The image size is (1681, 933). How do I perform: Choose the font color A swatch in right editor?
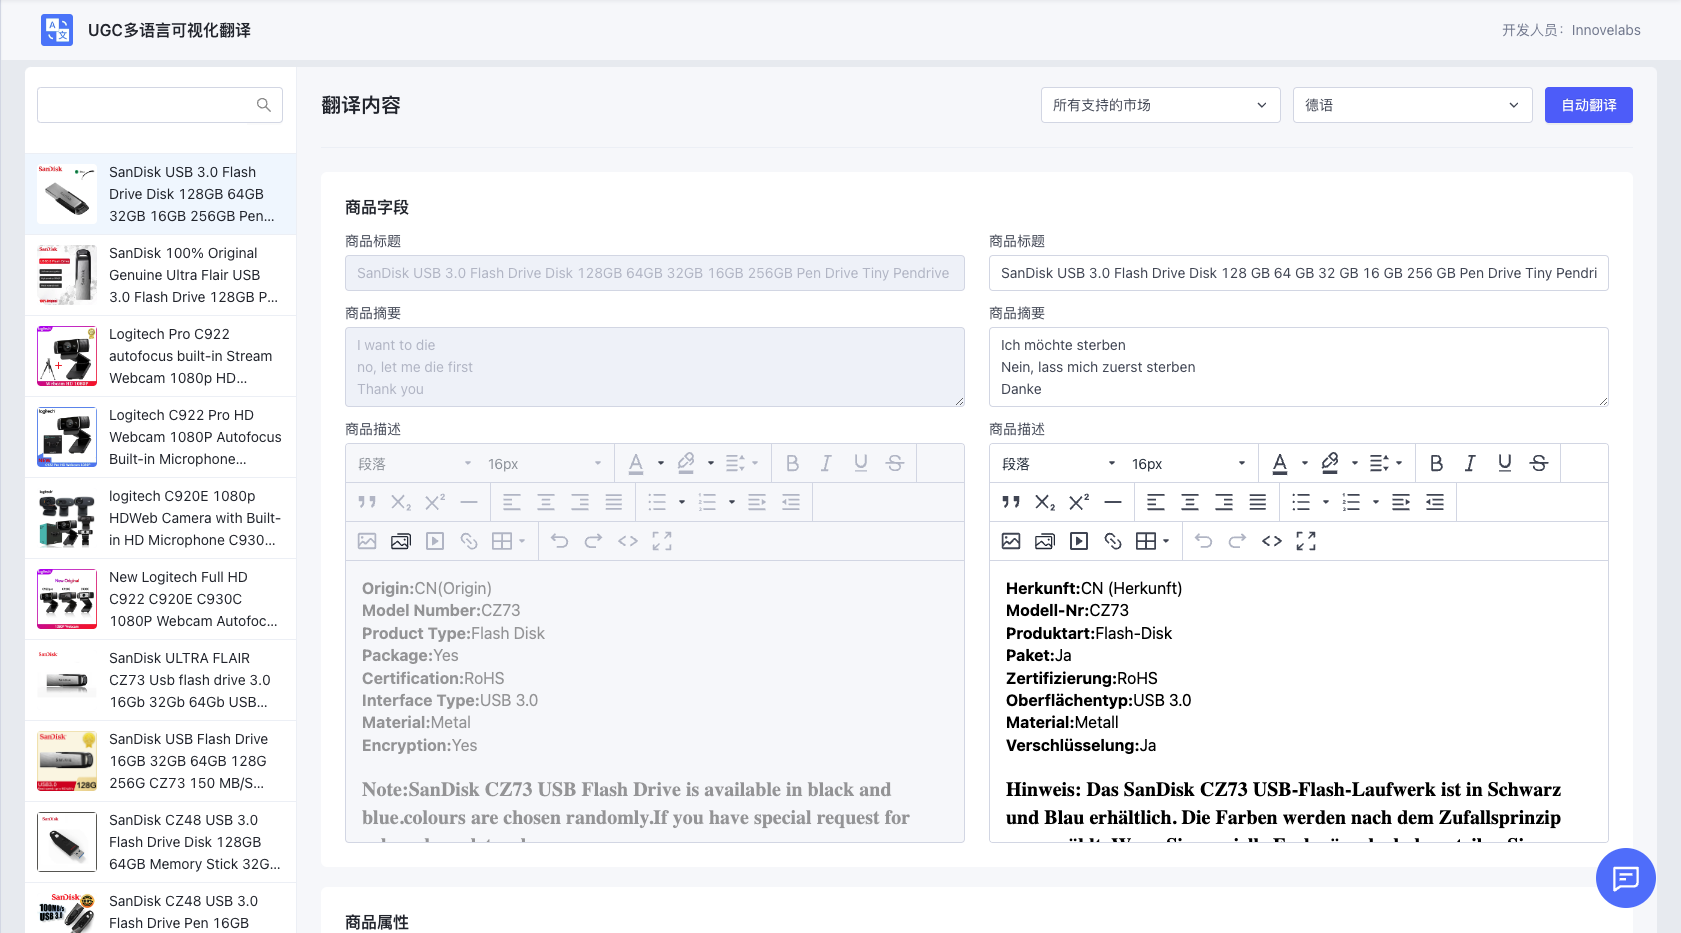pyautogui.click(x=1280, y=463)
